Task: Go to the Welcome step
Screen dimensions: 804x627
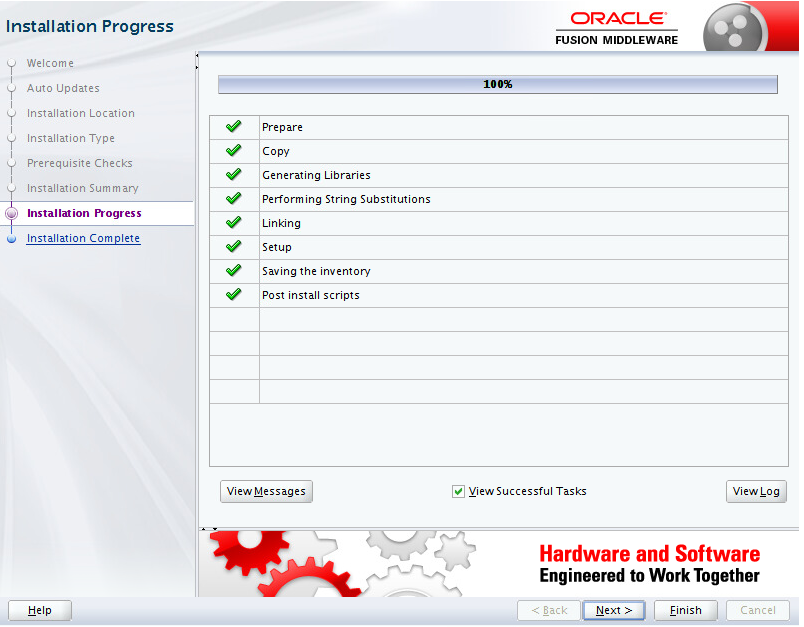Action: 50,63
